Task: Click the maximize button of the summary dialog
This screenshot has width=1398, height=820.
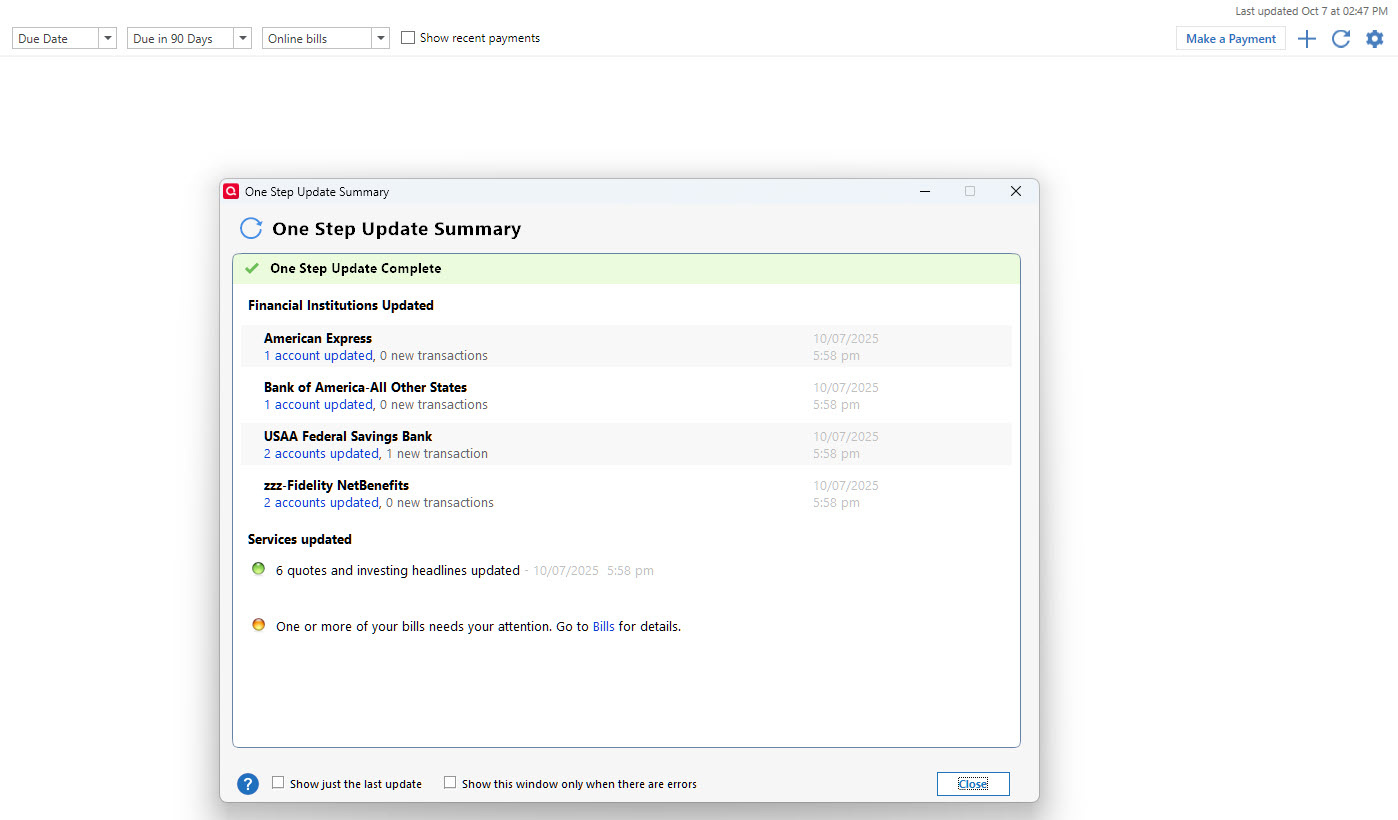Action: pyautogui.click(x=970, y=191)
